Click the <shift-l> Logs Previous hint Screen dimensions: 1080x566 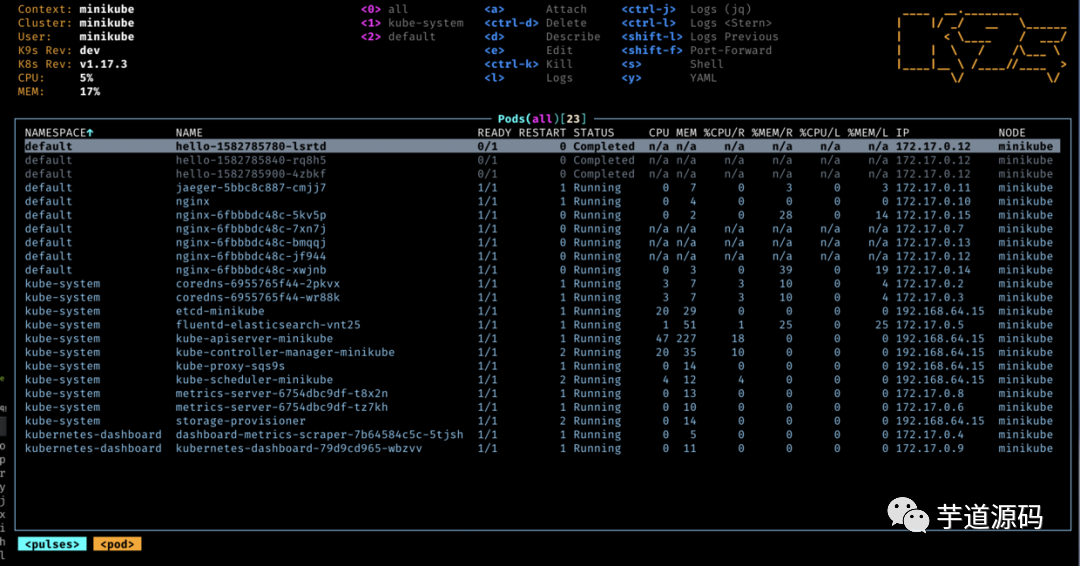700,36
